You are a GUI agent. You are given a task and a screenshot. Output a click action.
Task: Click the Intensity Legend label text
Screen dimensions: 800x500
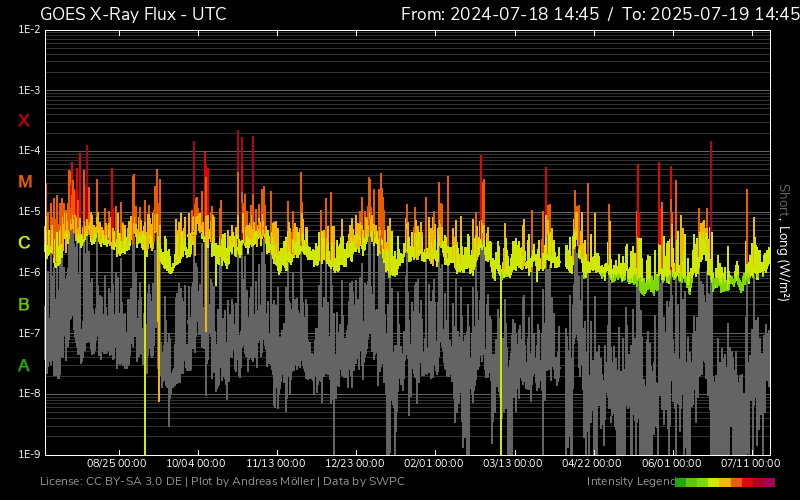(629, 482)
